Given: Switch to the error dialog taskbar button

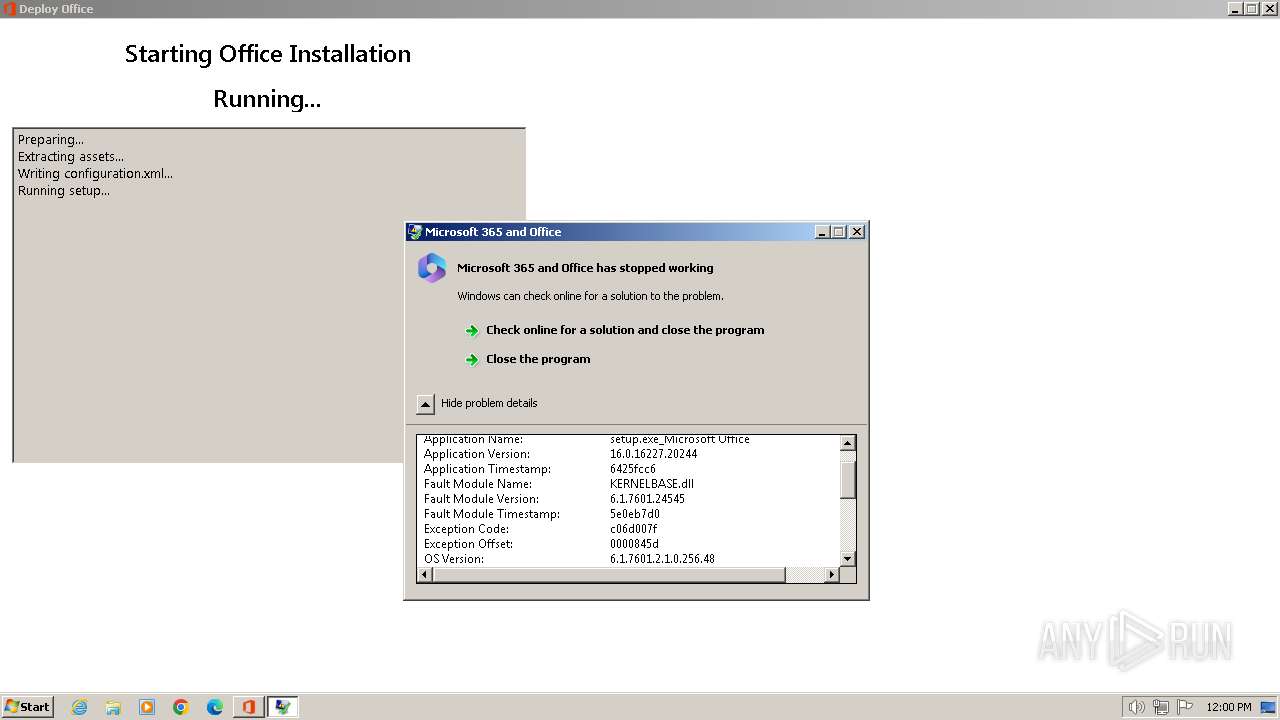Looking at the screenshot, I should coord(283,707).
